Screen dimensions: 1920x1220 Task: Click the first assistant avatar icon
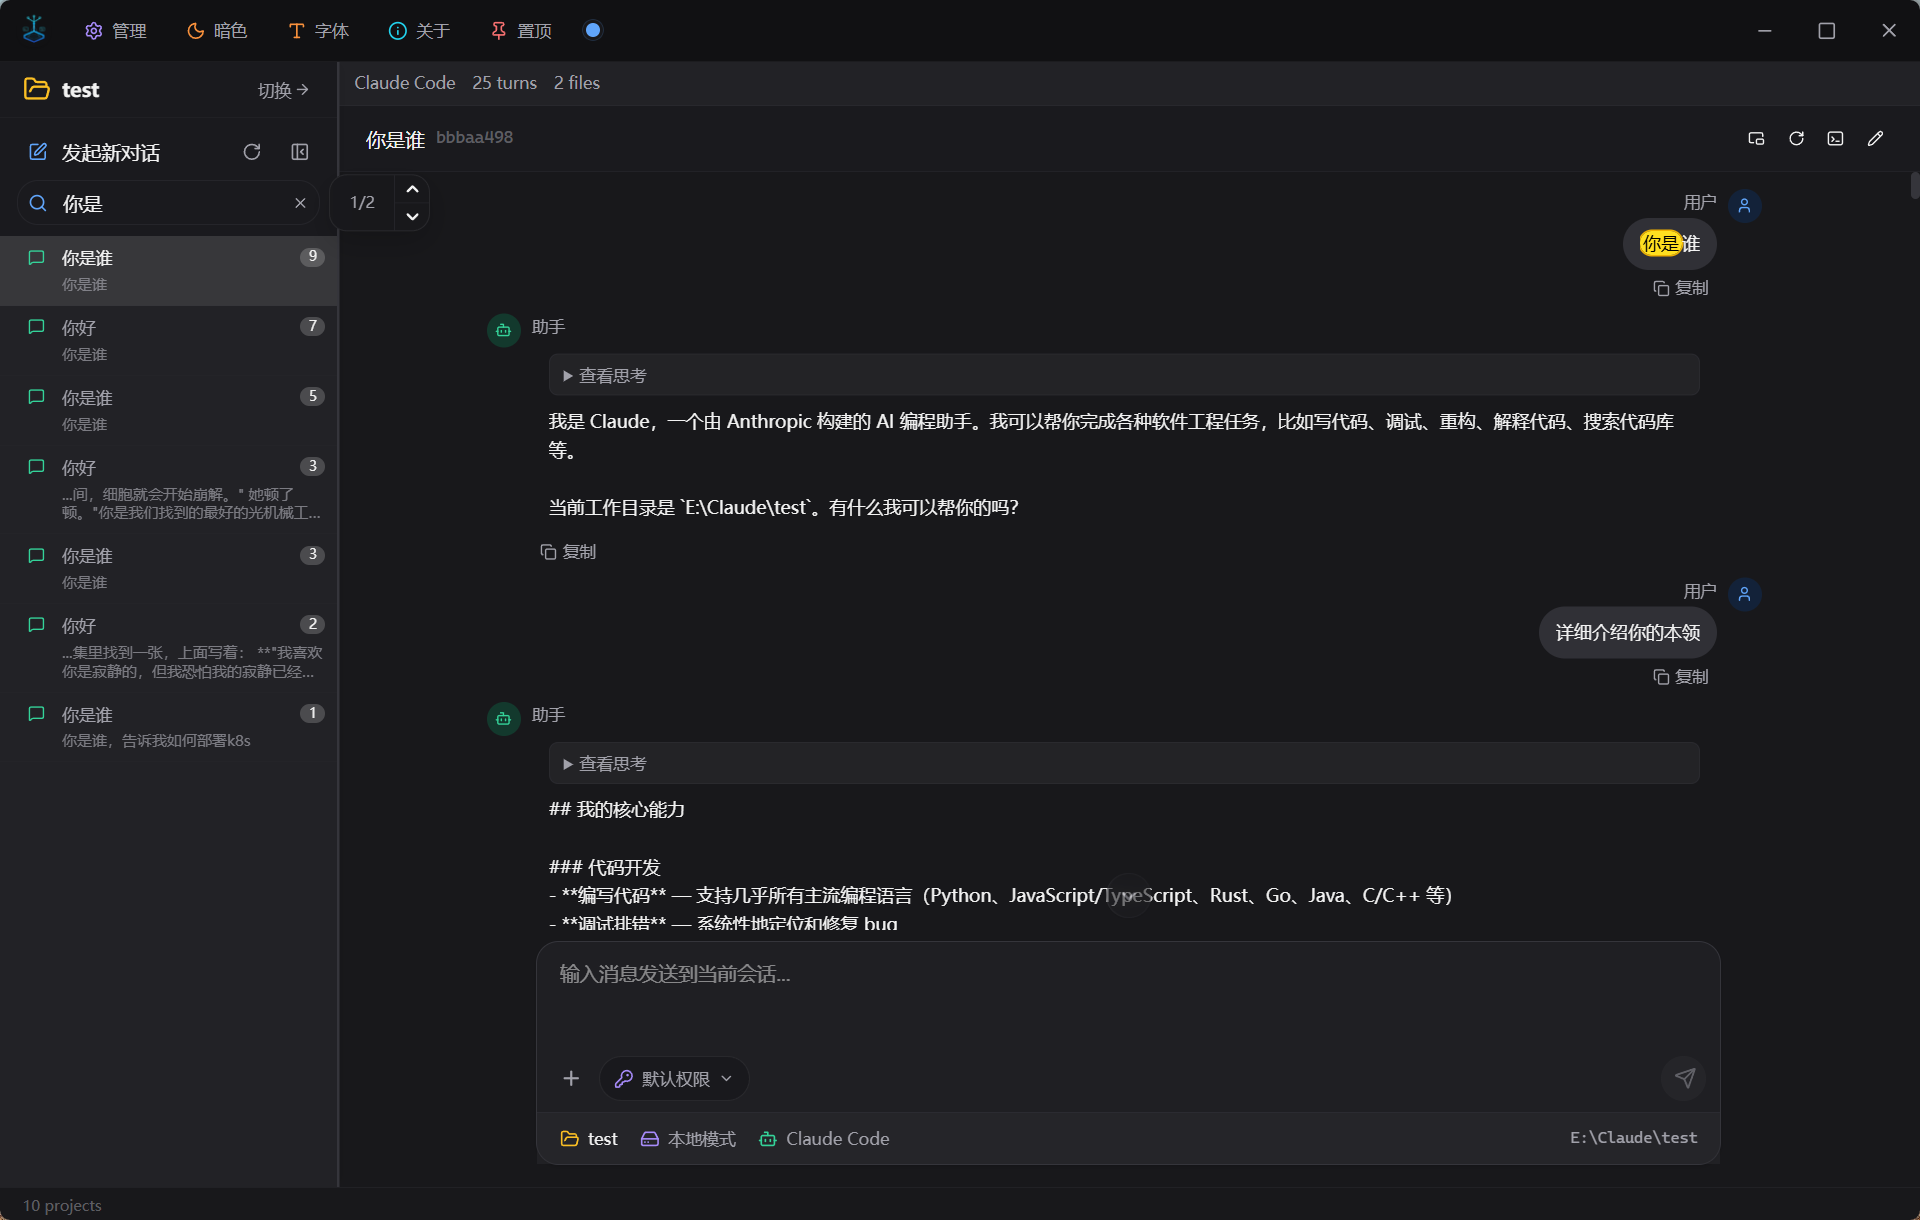pyautogui.click(x=503, y=330)
